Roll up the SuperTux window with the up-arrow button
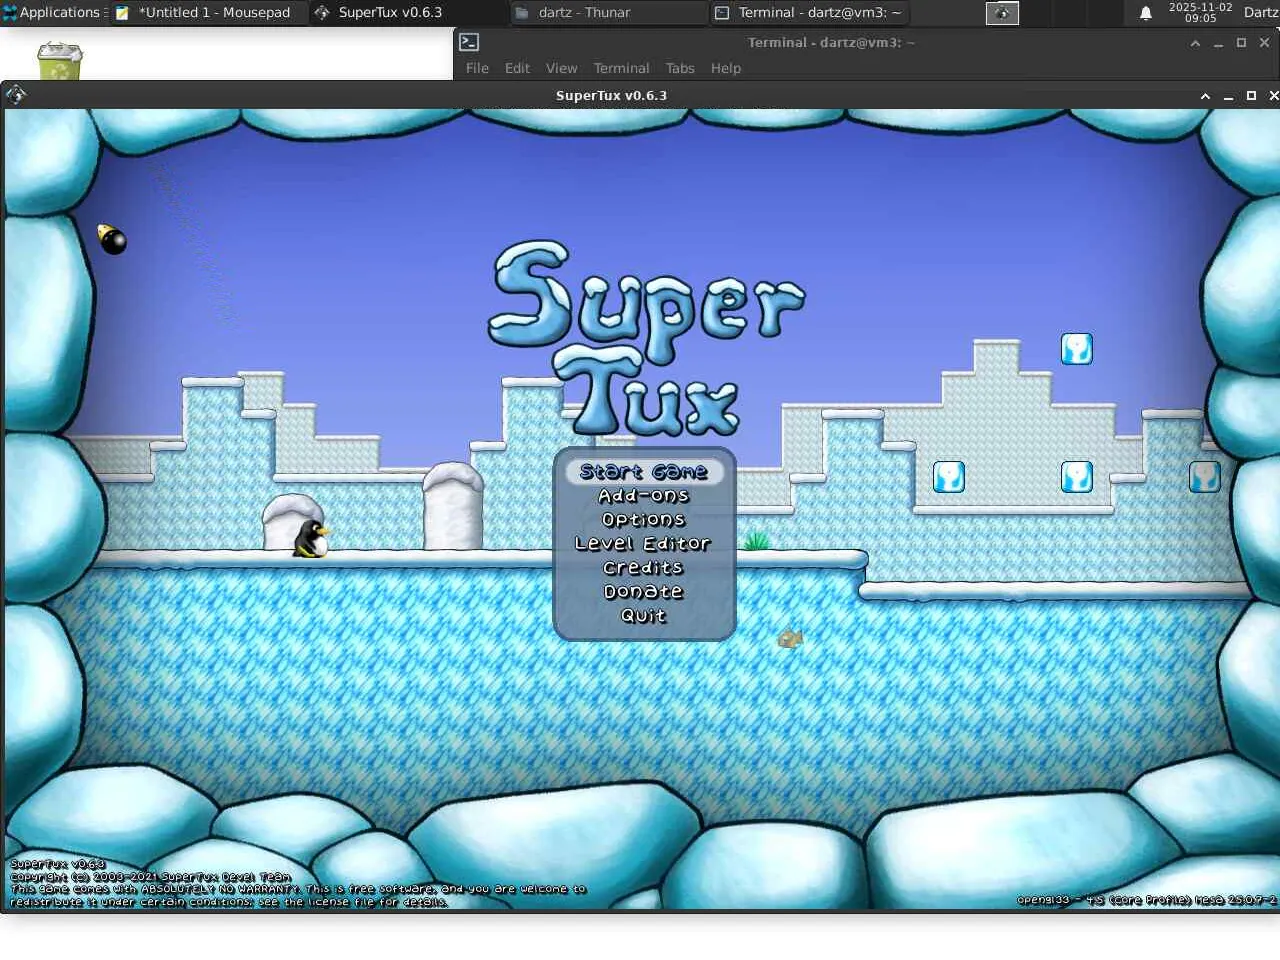Viewport: 1280px width, 960px height. [1205, 96]
